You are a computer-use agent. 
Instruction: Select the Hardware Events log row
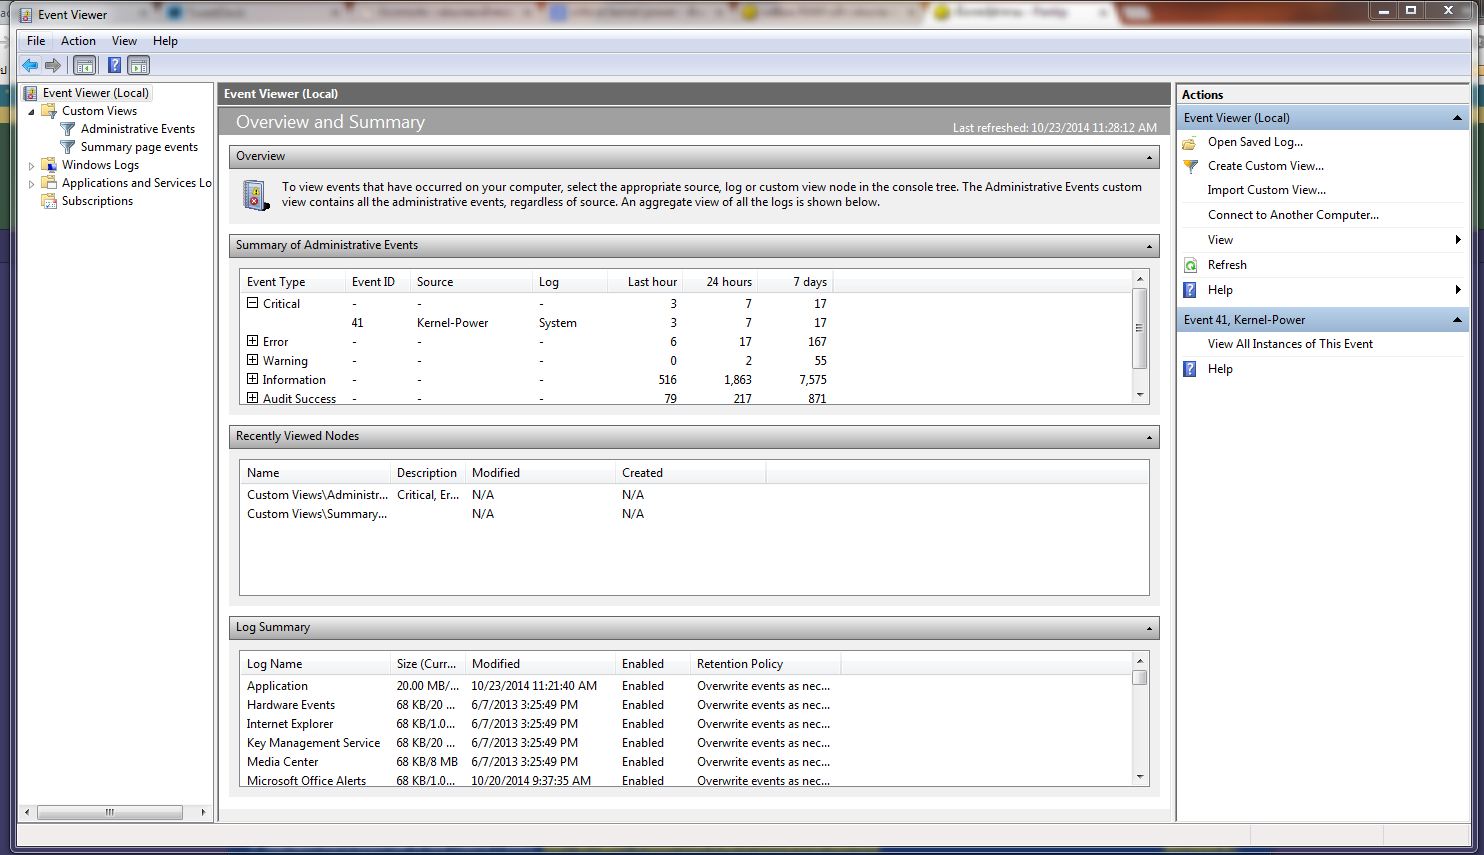click(x=687, y=705)
